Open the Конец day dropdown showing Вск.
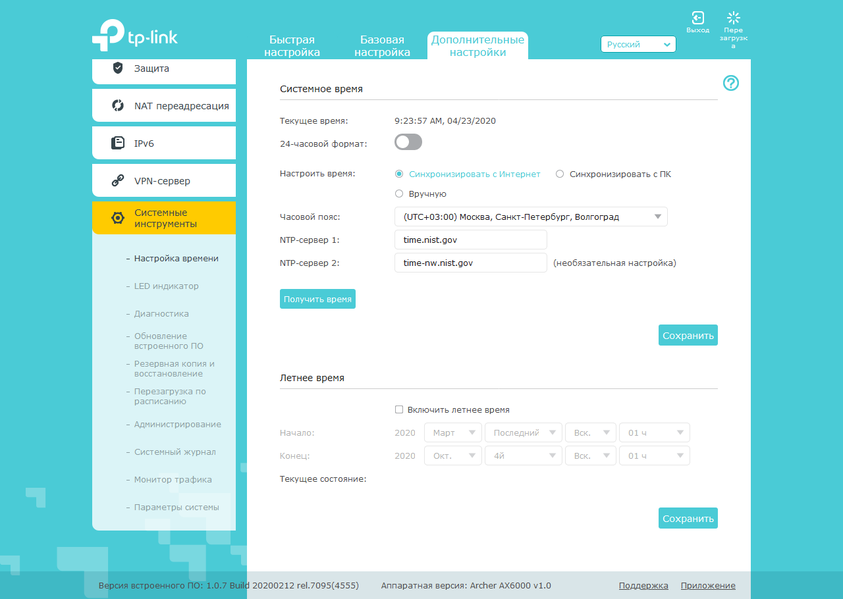Image resolution: width=843 pixels, height=599 pixels. pyautogui.click(x=590, y=456)
